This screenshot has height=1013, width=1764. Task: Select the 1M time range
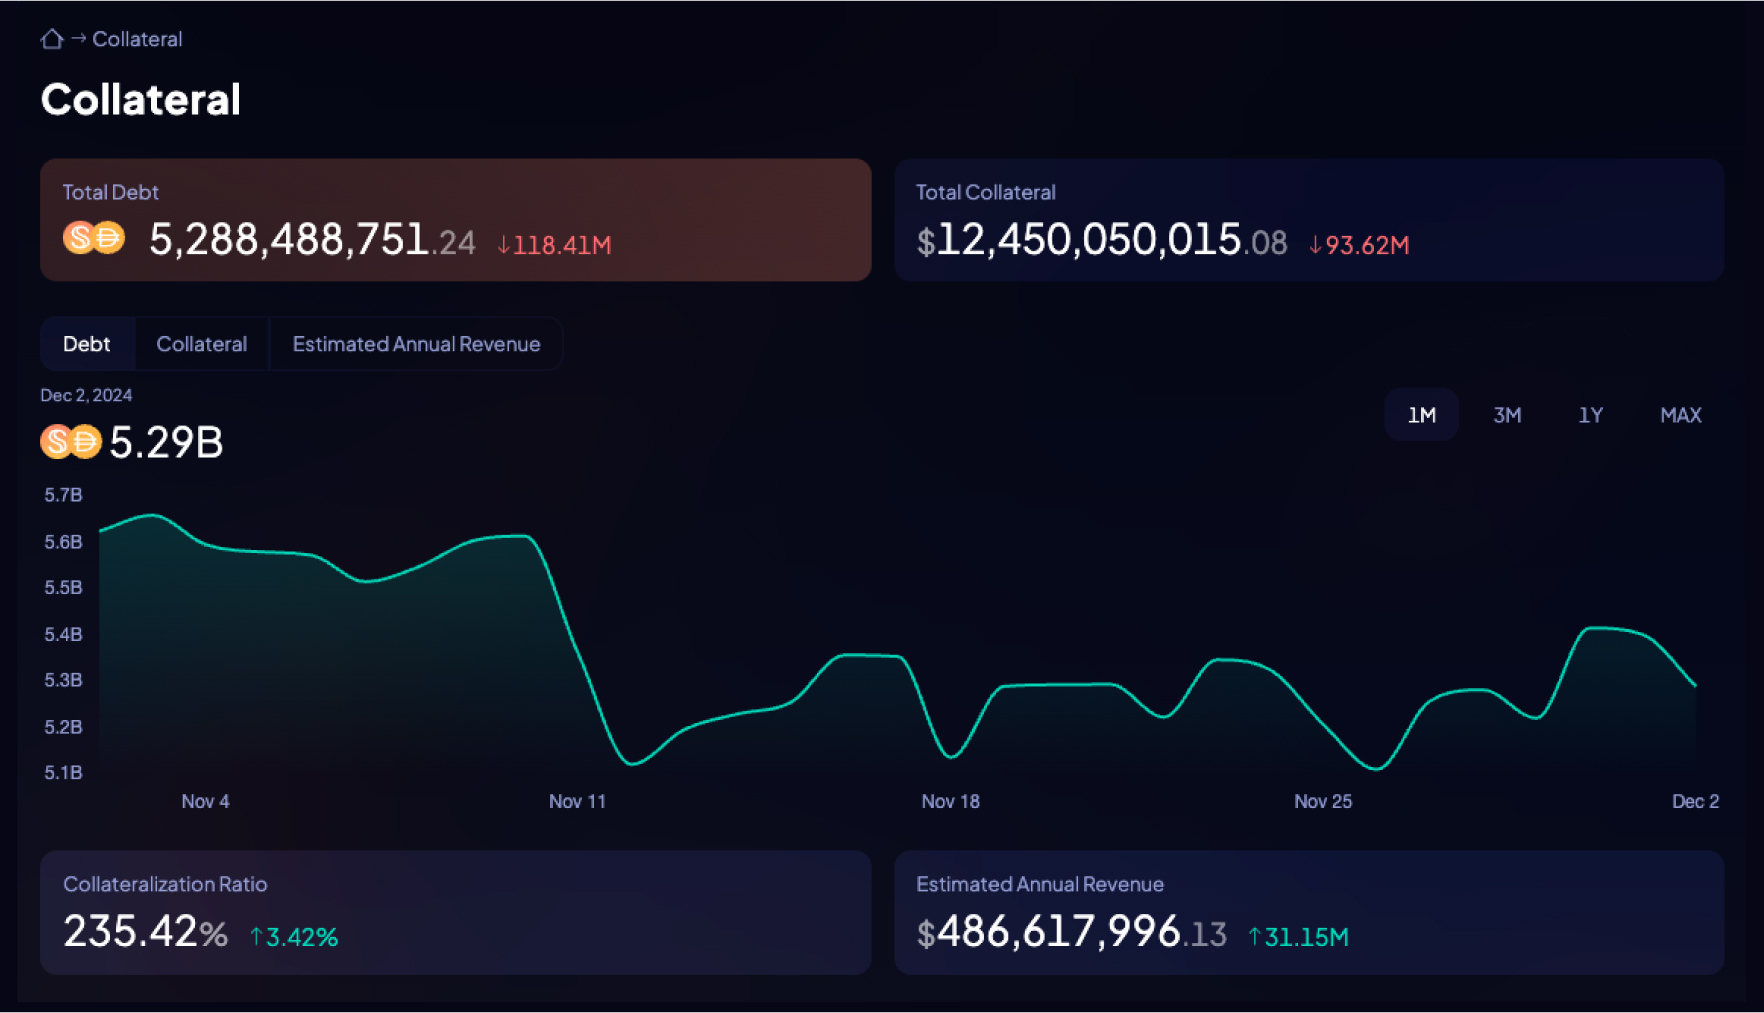point(1421,415)
